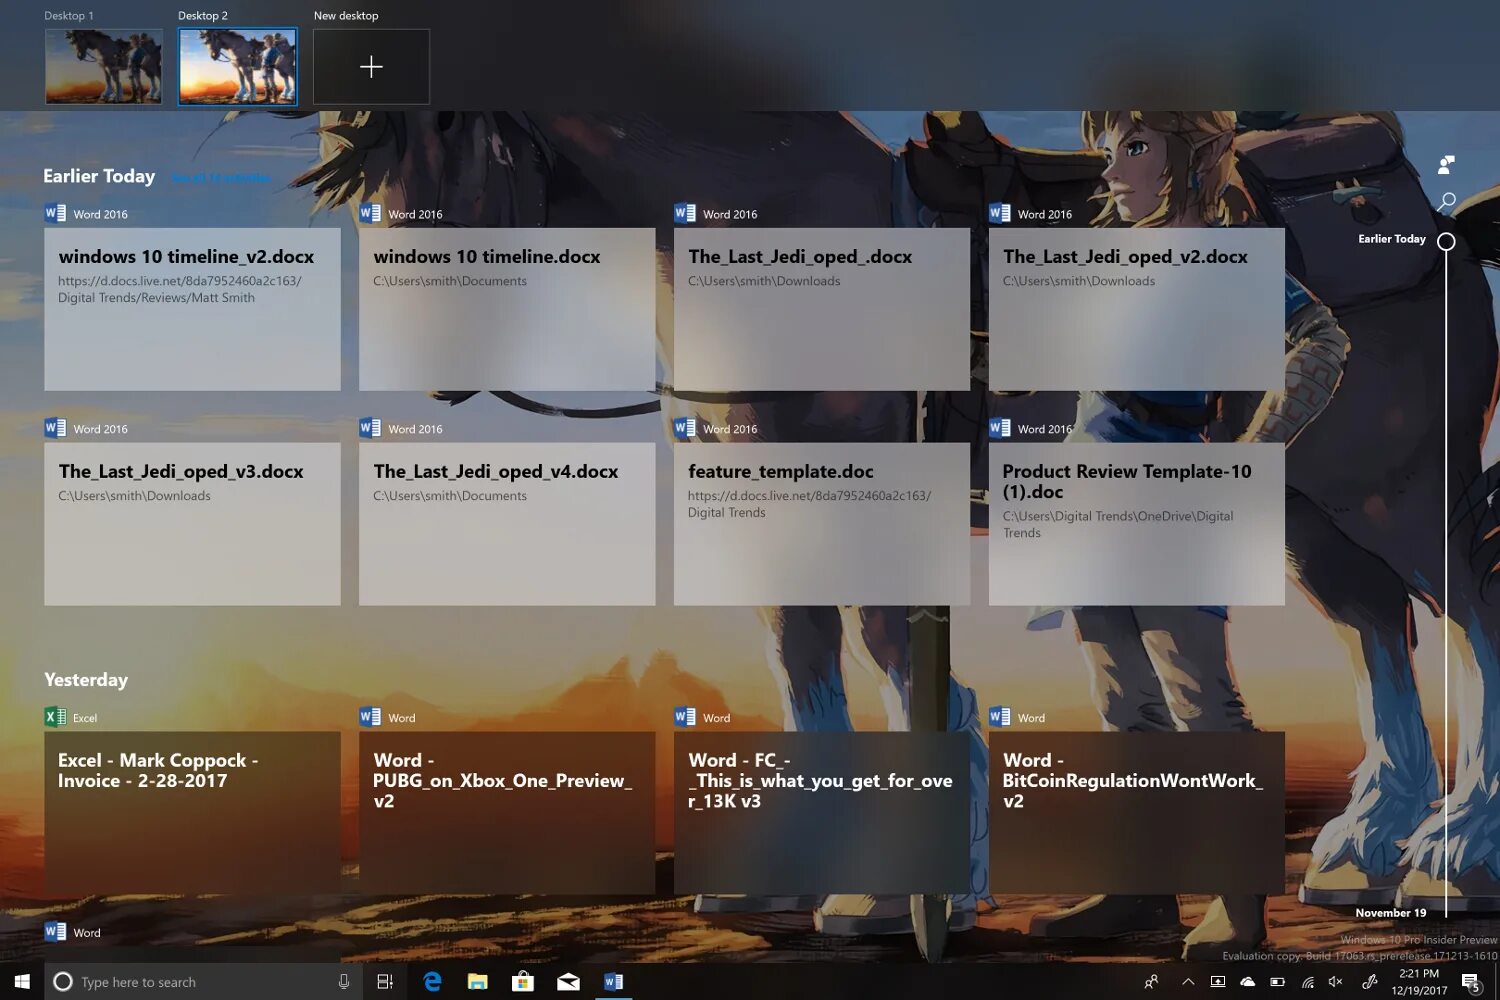Click Word icon above PUBG_on_Xbox_One_Preview card
The height and width of the screenshot is (1000, 1500).
point(370,717)
